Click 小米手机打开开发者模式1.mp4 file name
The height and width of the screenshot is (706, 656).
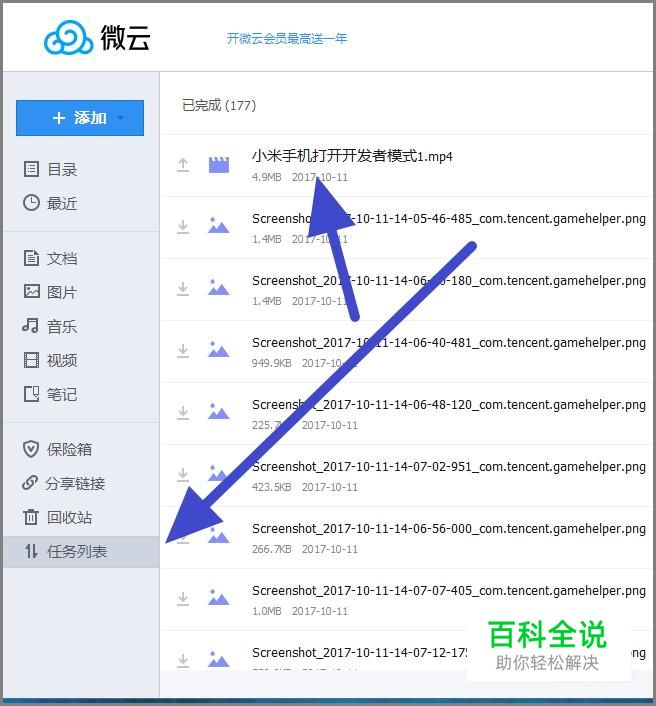point(352,156)
